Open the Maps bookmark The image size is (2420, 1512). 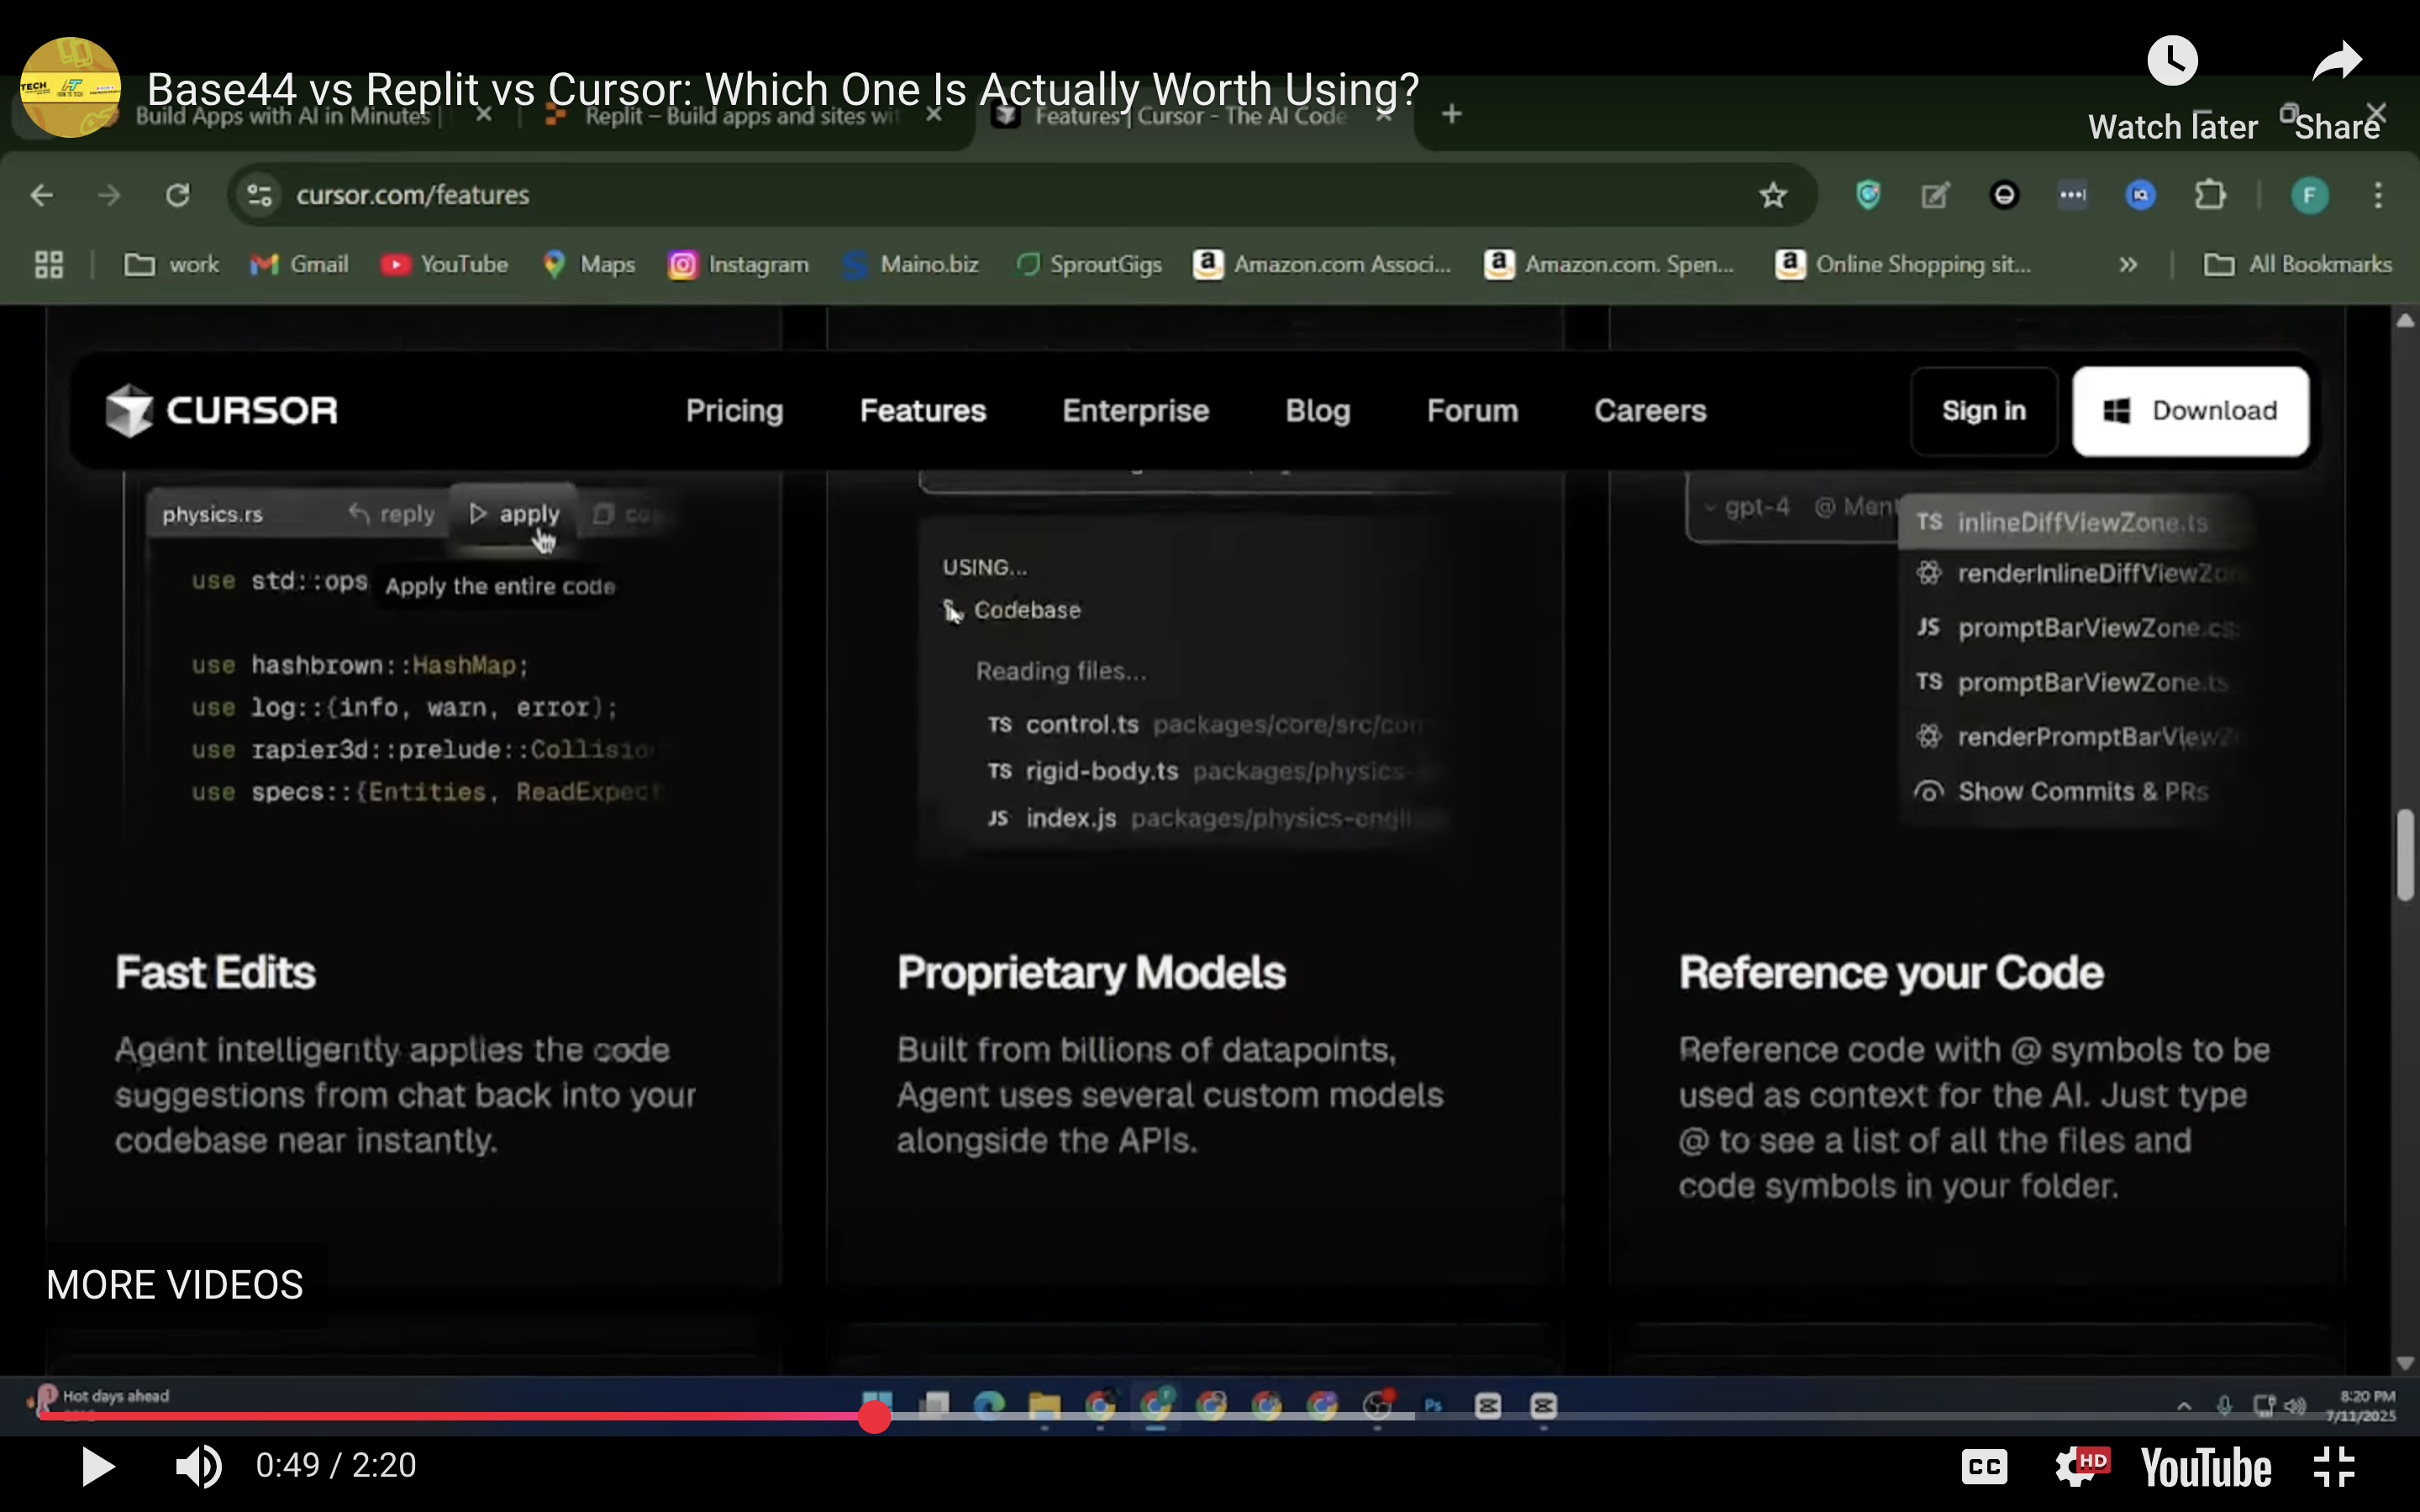click(x=590, y=265)
